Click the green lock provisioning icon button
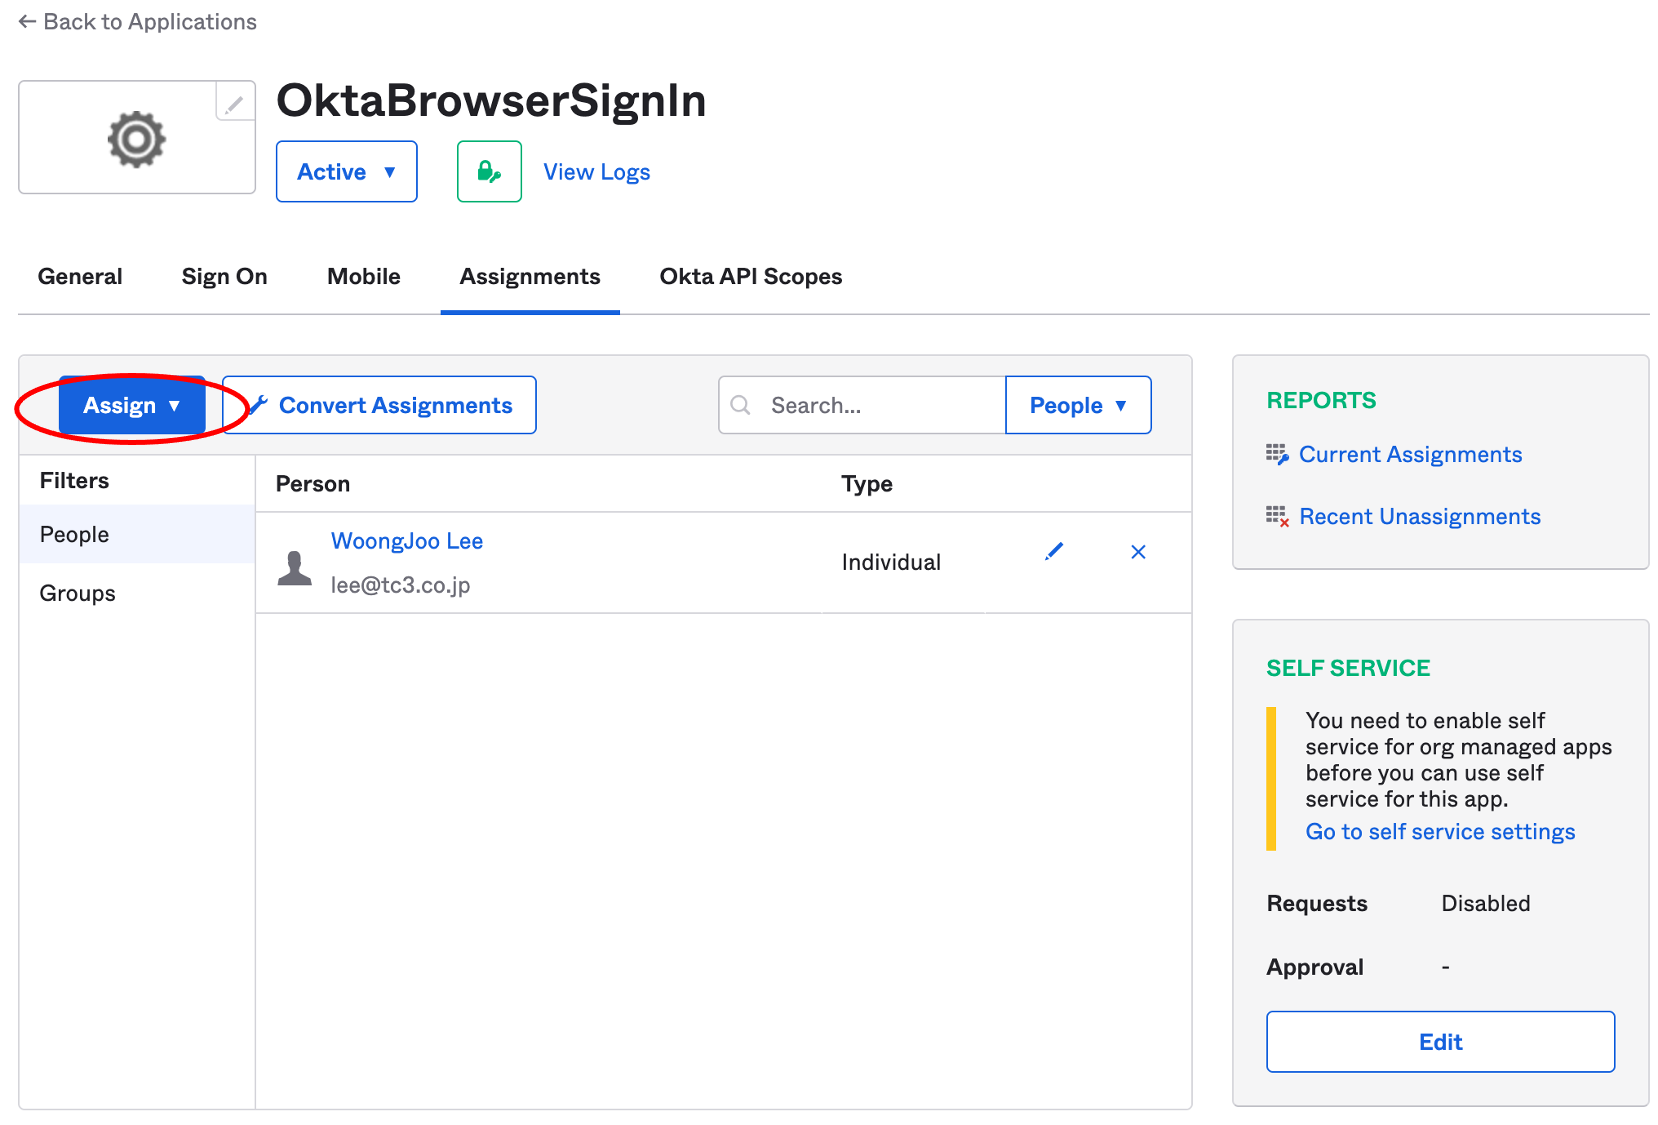 489,172
